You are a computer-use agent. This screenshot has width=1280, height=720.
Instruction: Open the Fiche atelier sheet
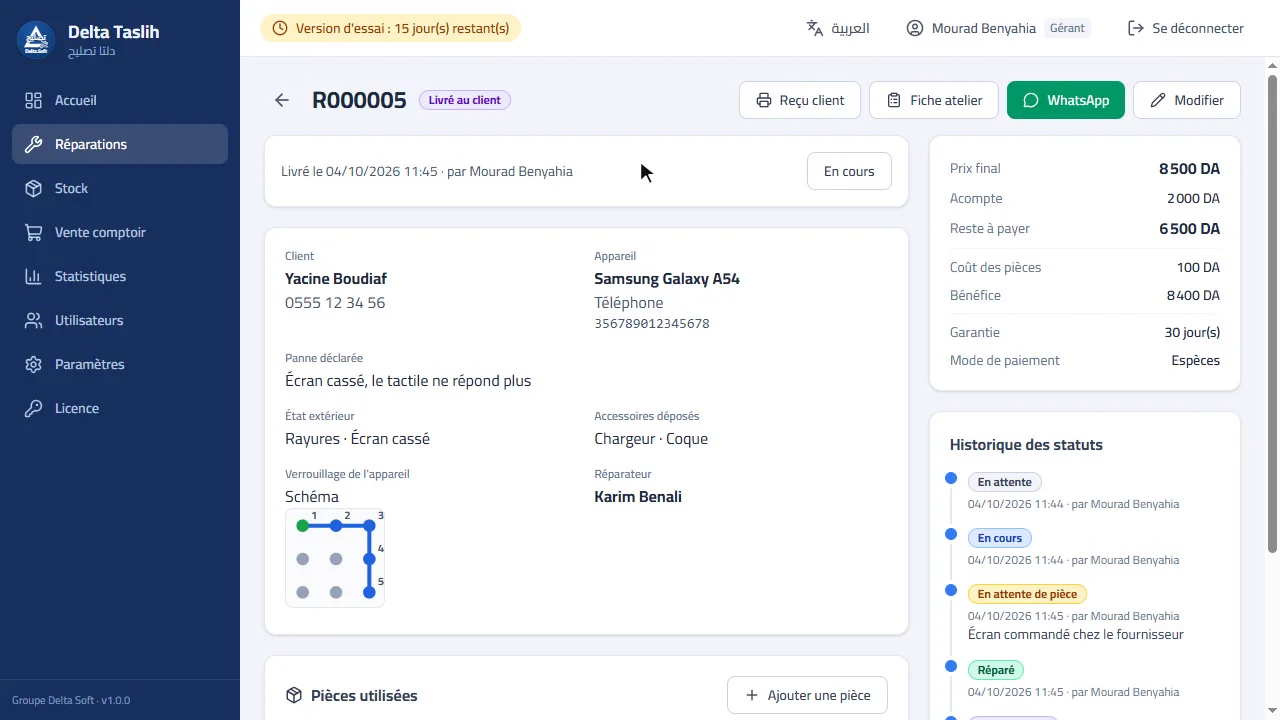pyautogui.click(x=934, y=100)
